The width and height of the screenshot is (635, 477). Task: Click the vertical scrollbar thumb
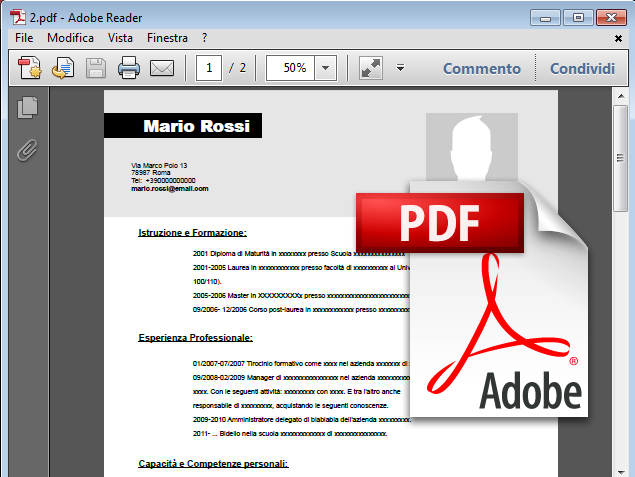tap(620, 158)
